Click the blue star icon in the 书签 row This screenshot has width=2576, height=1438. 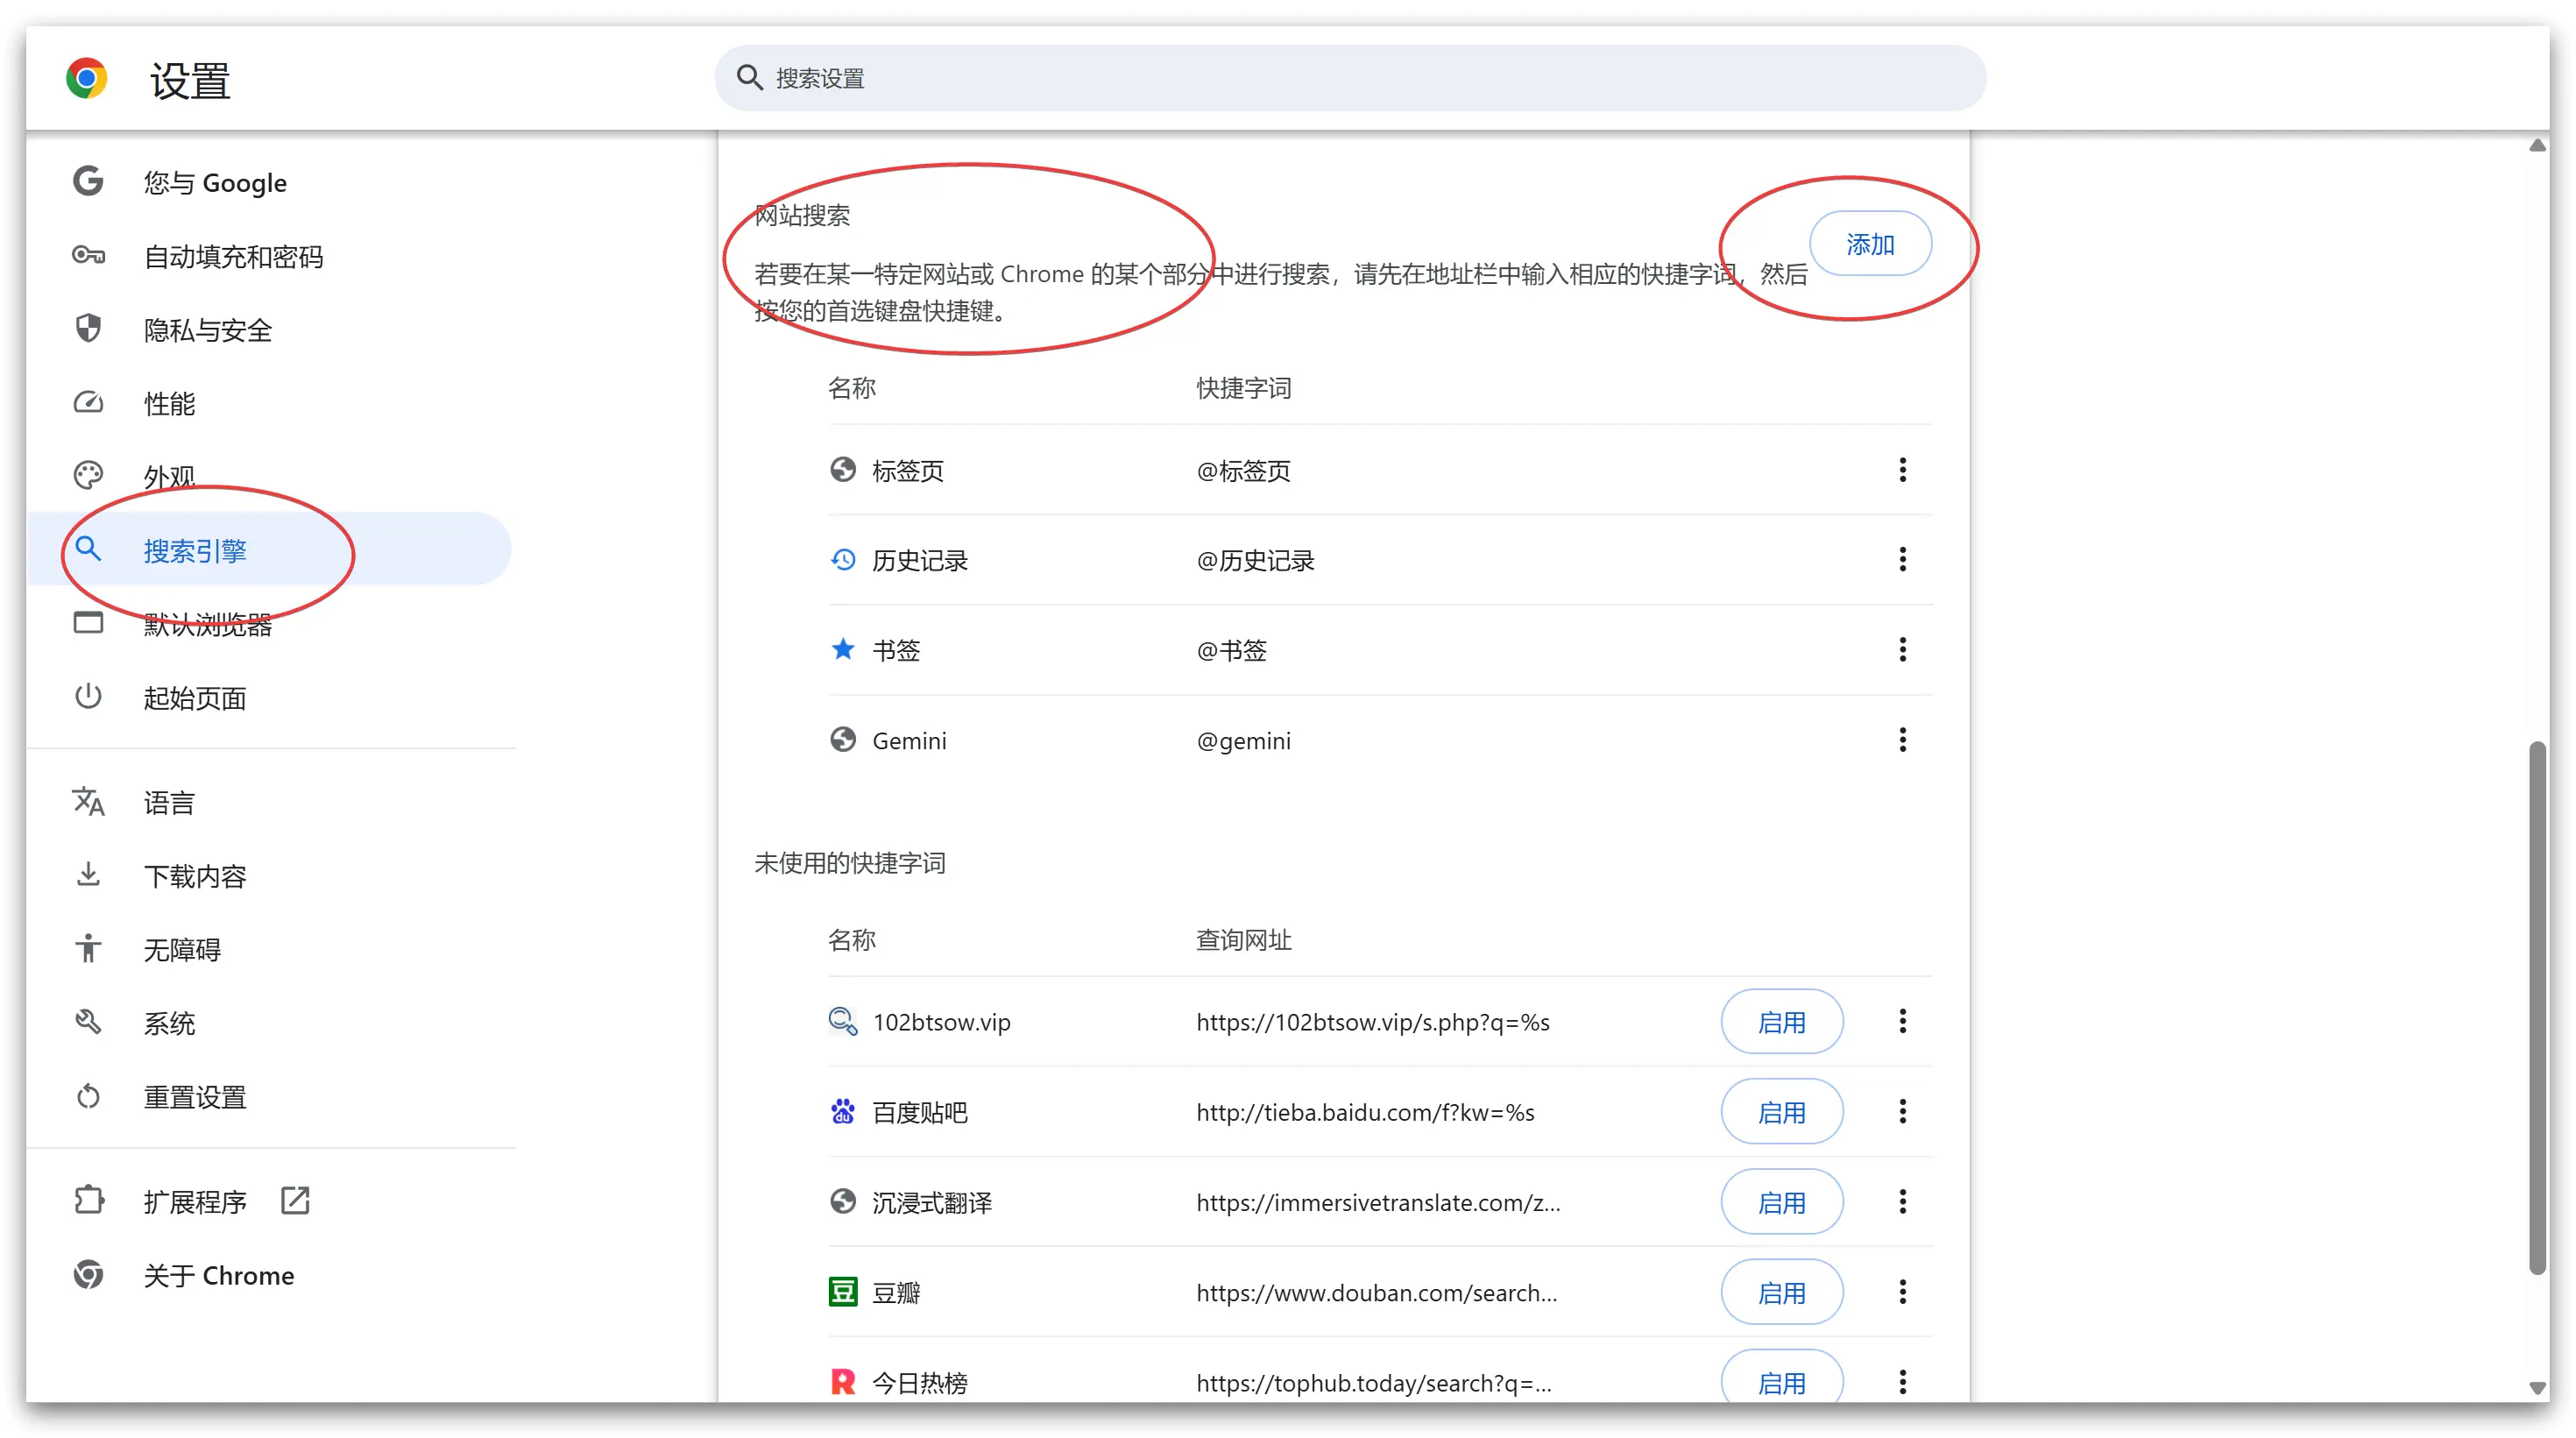843,649
